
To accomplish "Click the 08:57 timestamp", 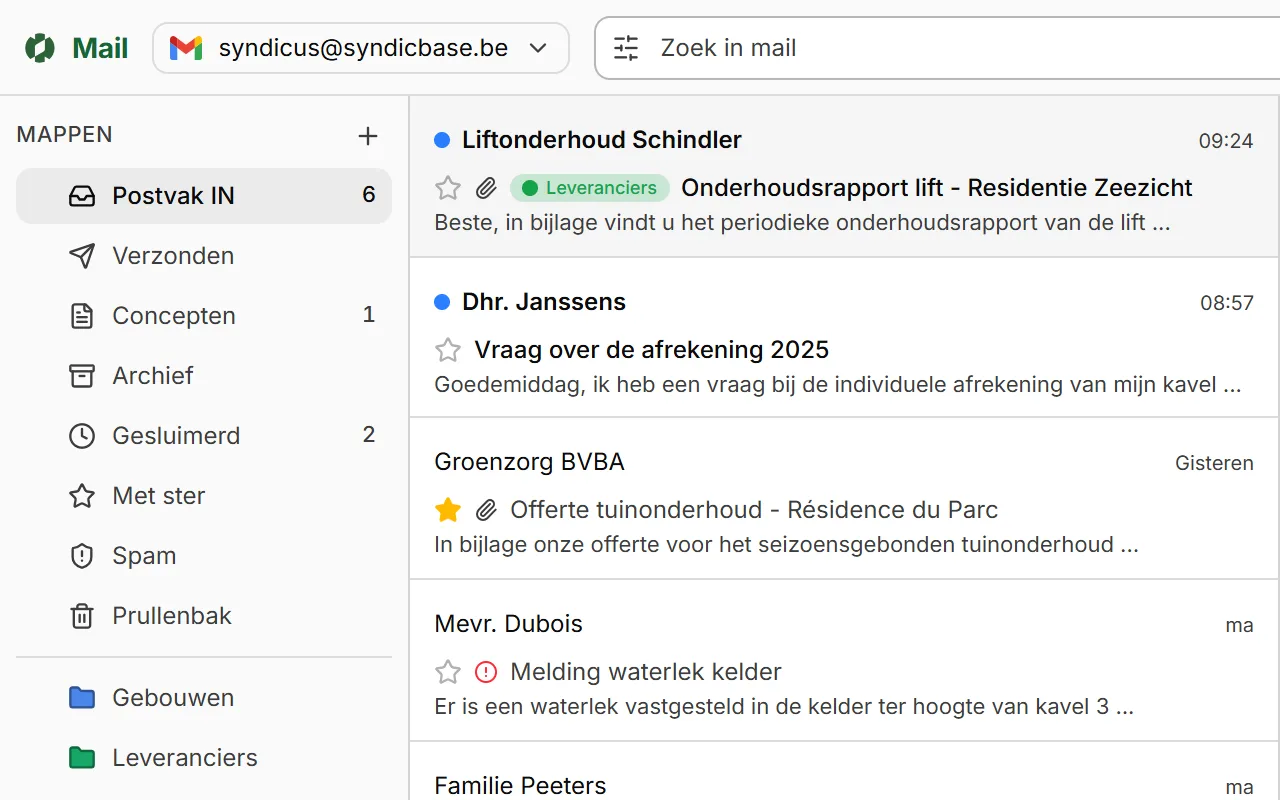I will click(1227, 303).
